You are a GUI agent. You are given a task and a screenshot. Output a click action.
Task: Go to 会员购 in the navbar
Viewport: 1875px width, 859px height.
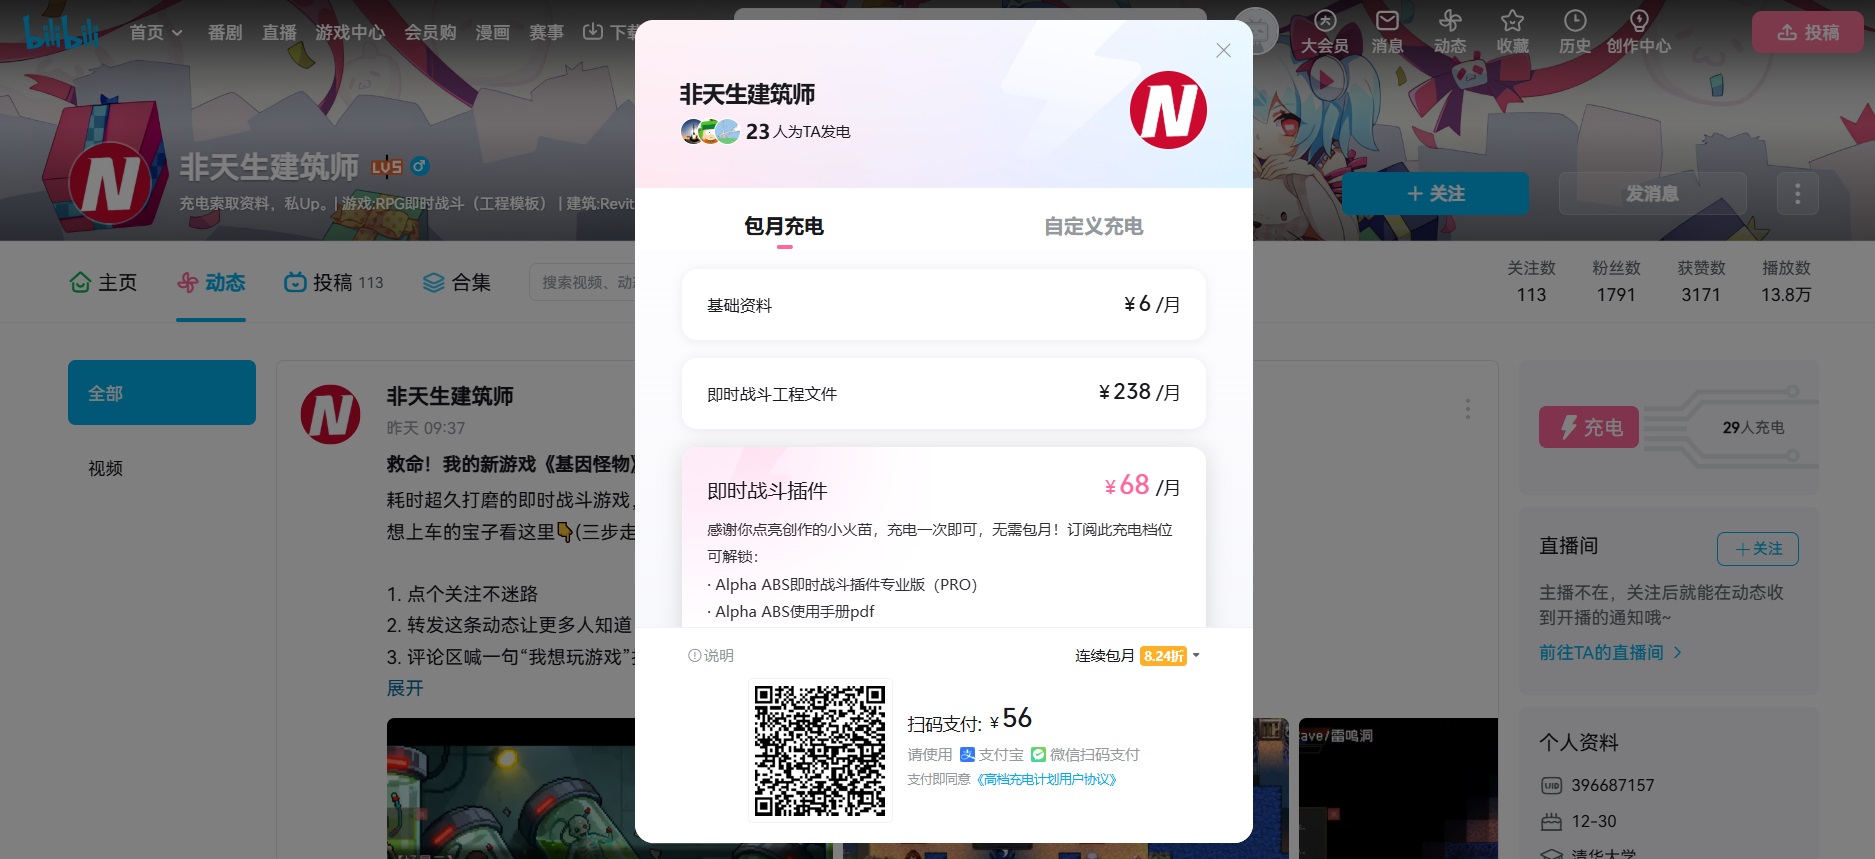click(x=430, y=32)
